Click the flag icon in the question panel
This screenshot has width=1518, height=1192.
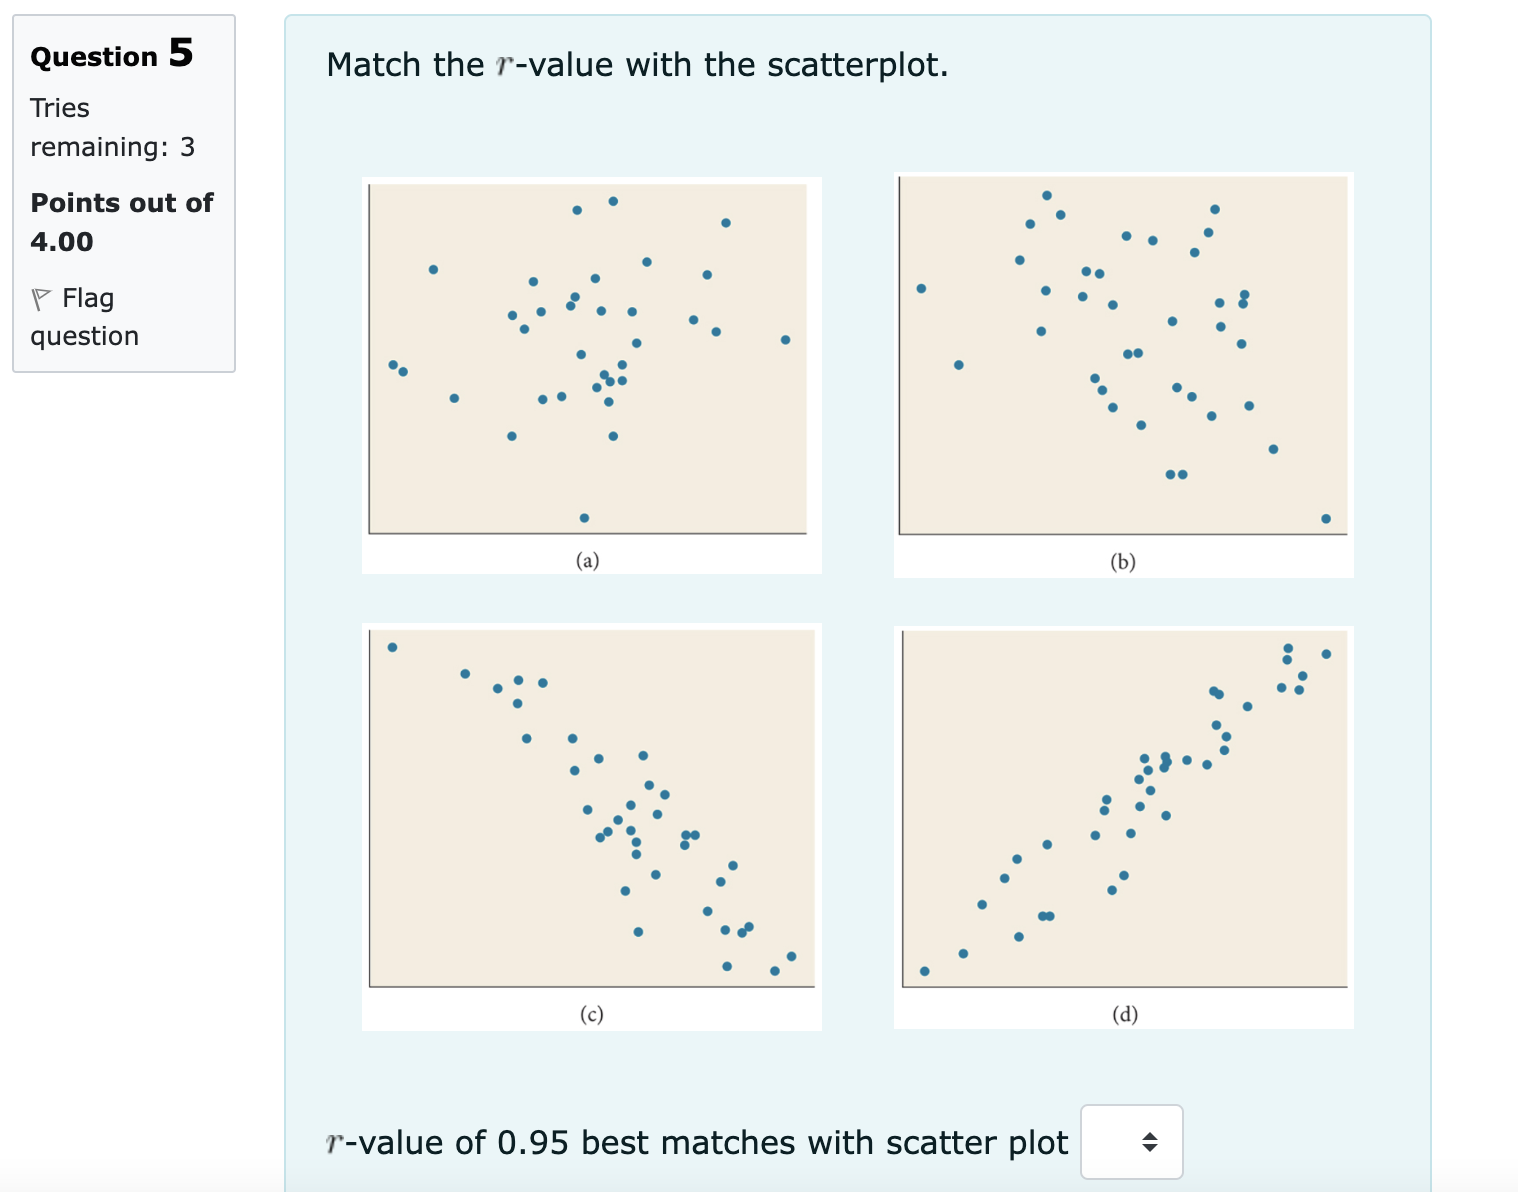click(x=41, y=298)
